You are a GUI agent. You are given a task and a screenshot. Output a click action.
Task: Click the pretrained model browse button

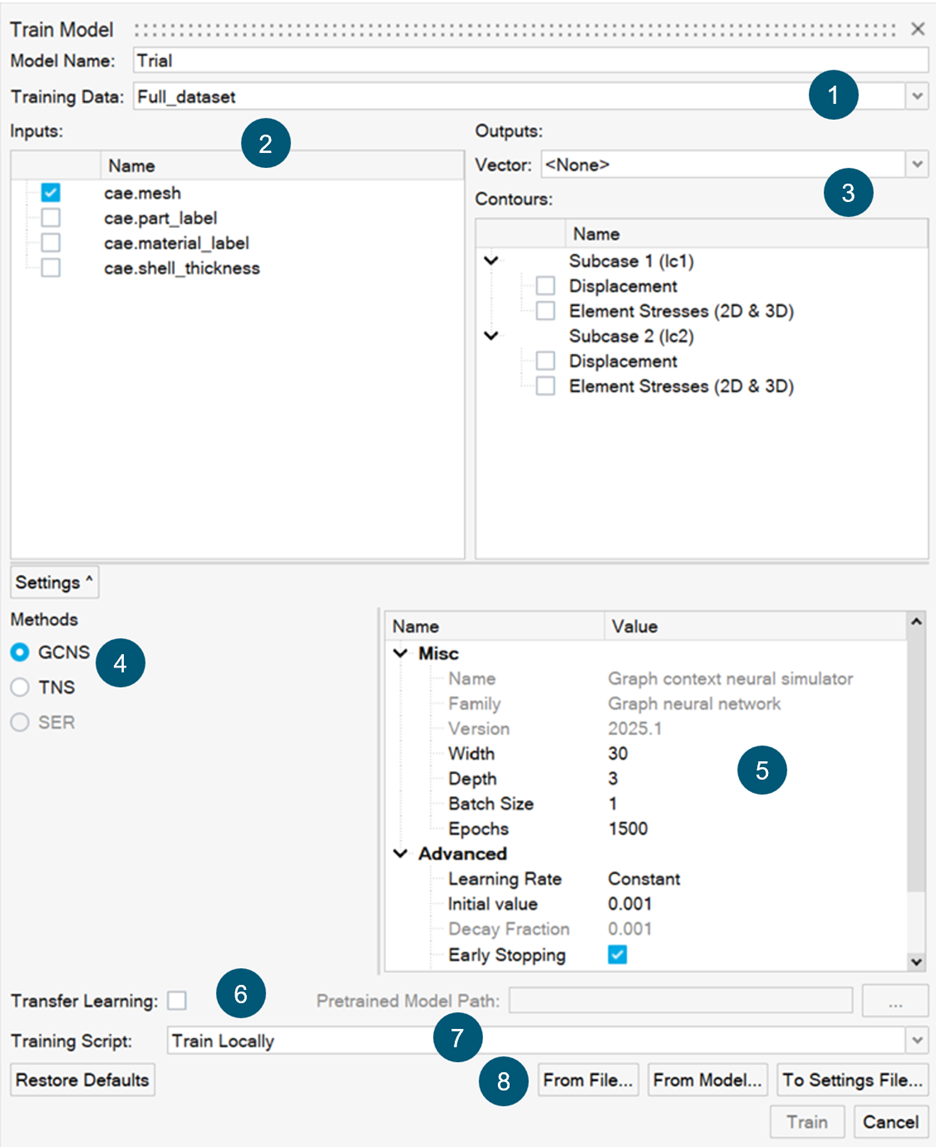coord(895,1000)
